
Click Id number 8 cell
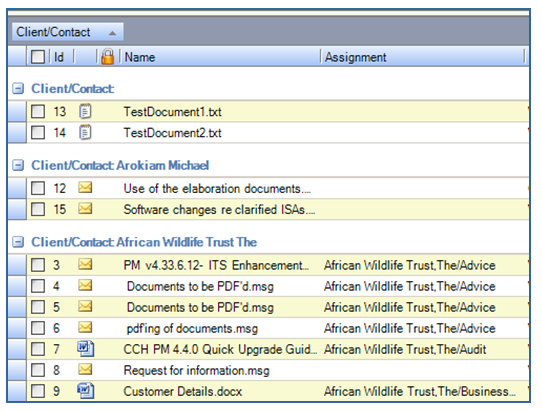tap(56, 371)
